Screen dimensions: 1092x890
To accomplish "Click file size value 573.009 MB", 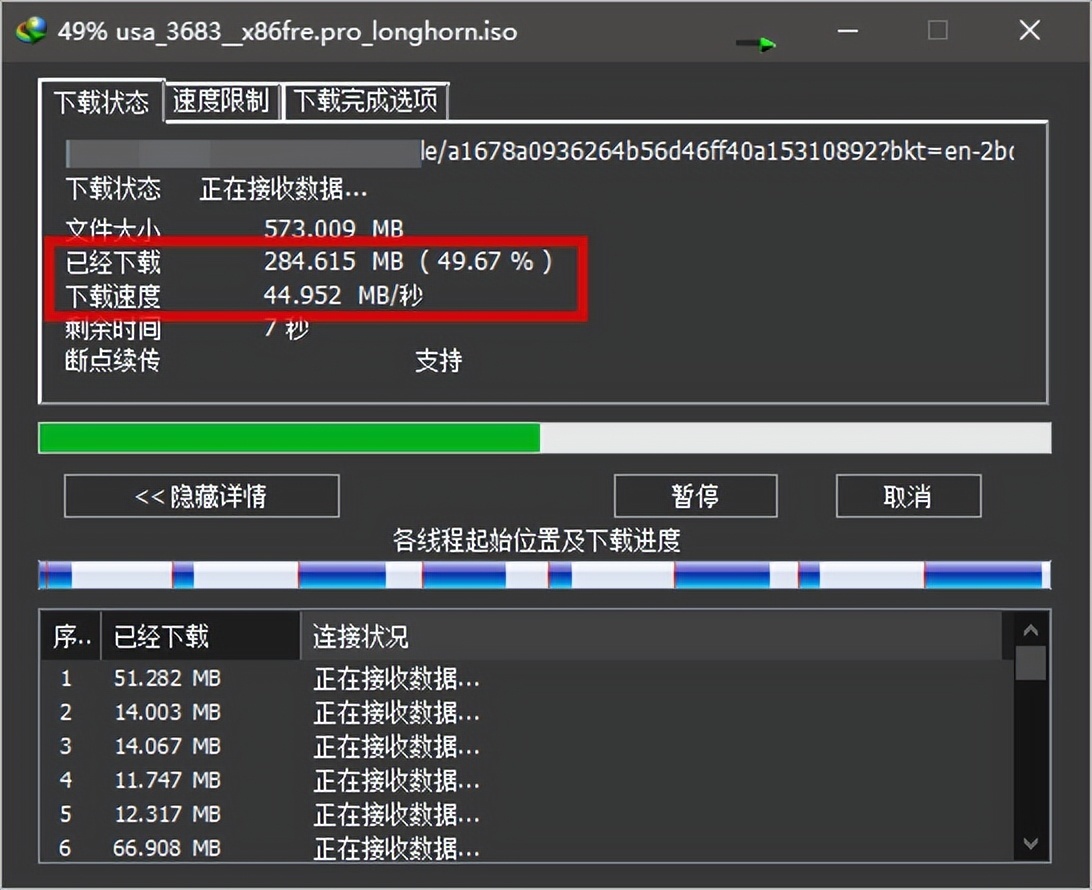I will click(x=334, y=228).
